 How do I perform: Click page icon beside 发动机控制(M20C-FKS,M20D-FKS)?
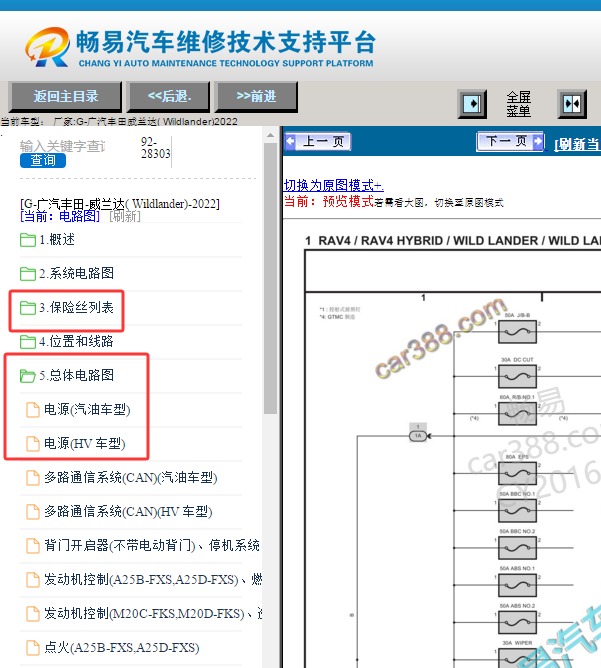(x=33, y=613)
